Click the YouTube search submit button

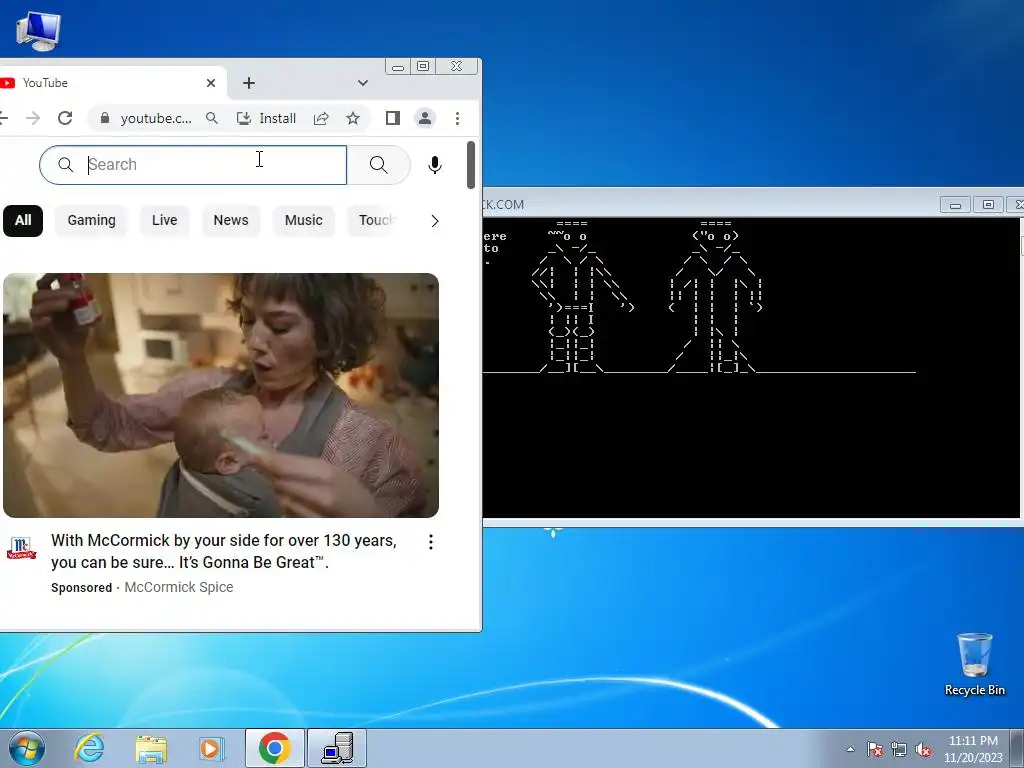(379, 165)
